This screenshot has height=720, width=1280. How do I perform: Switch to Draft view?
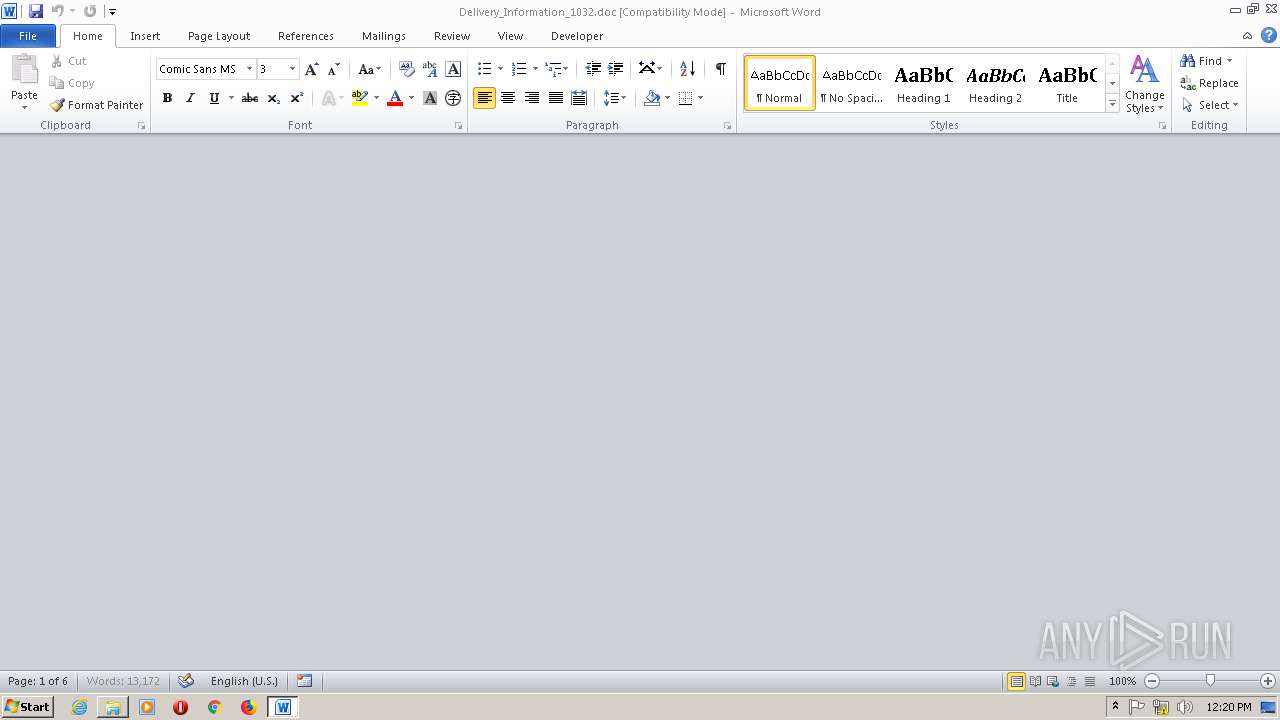[x=1089, y=681]
